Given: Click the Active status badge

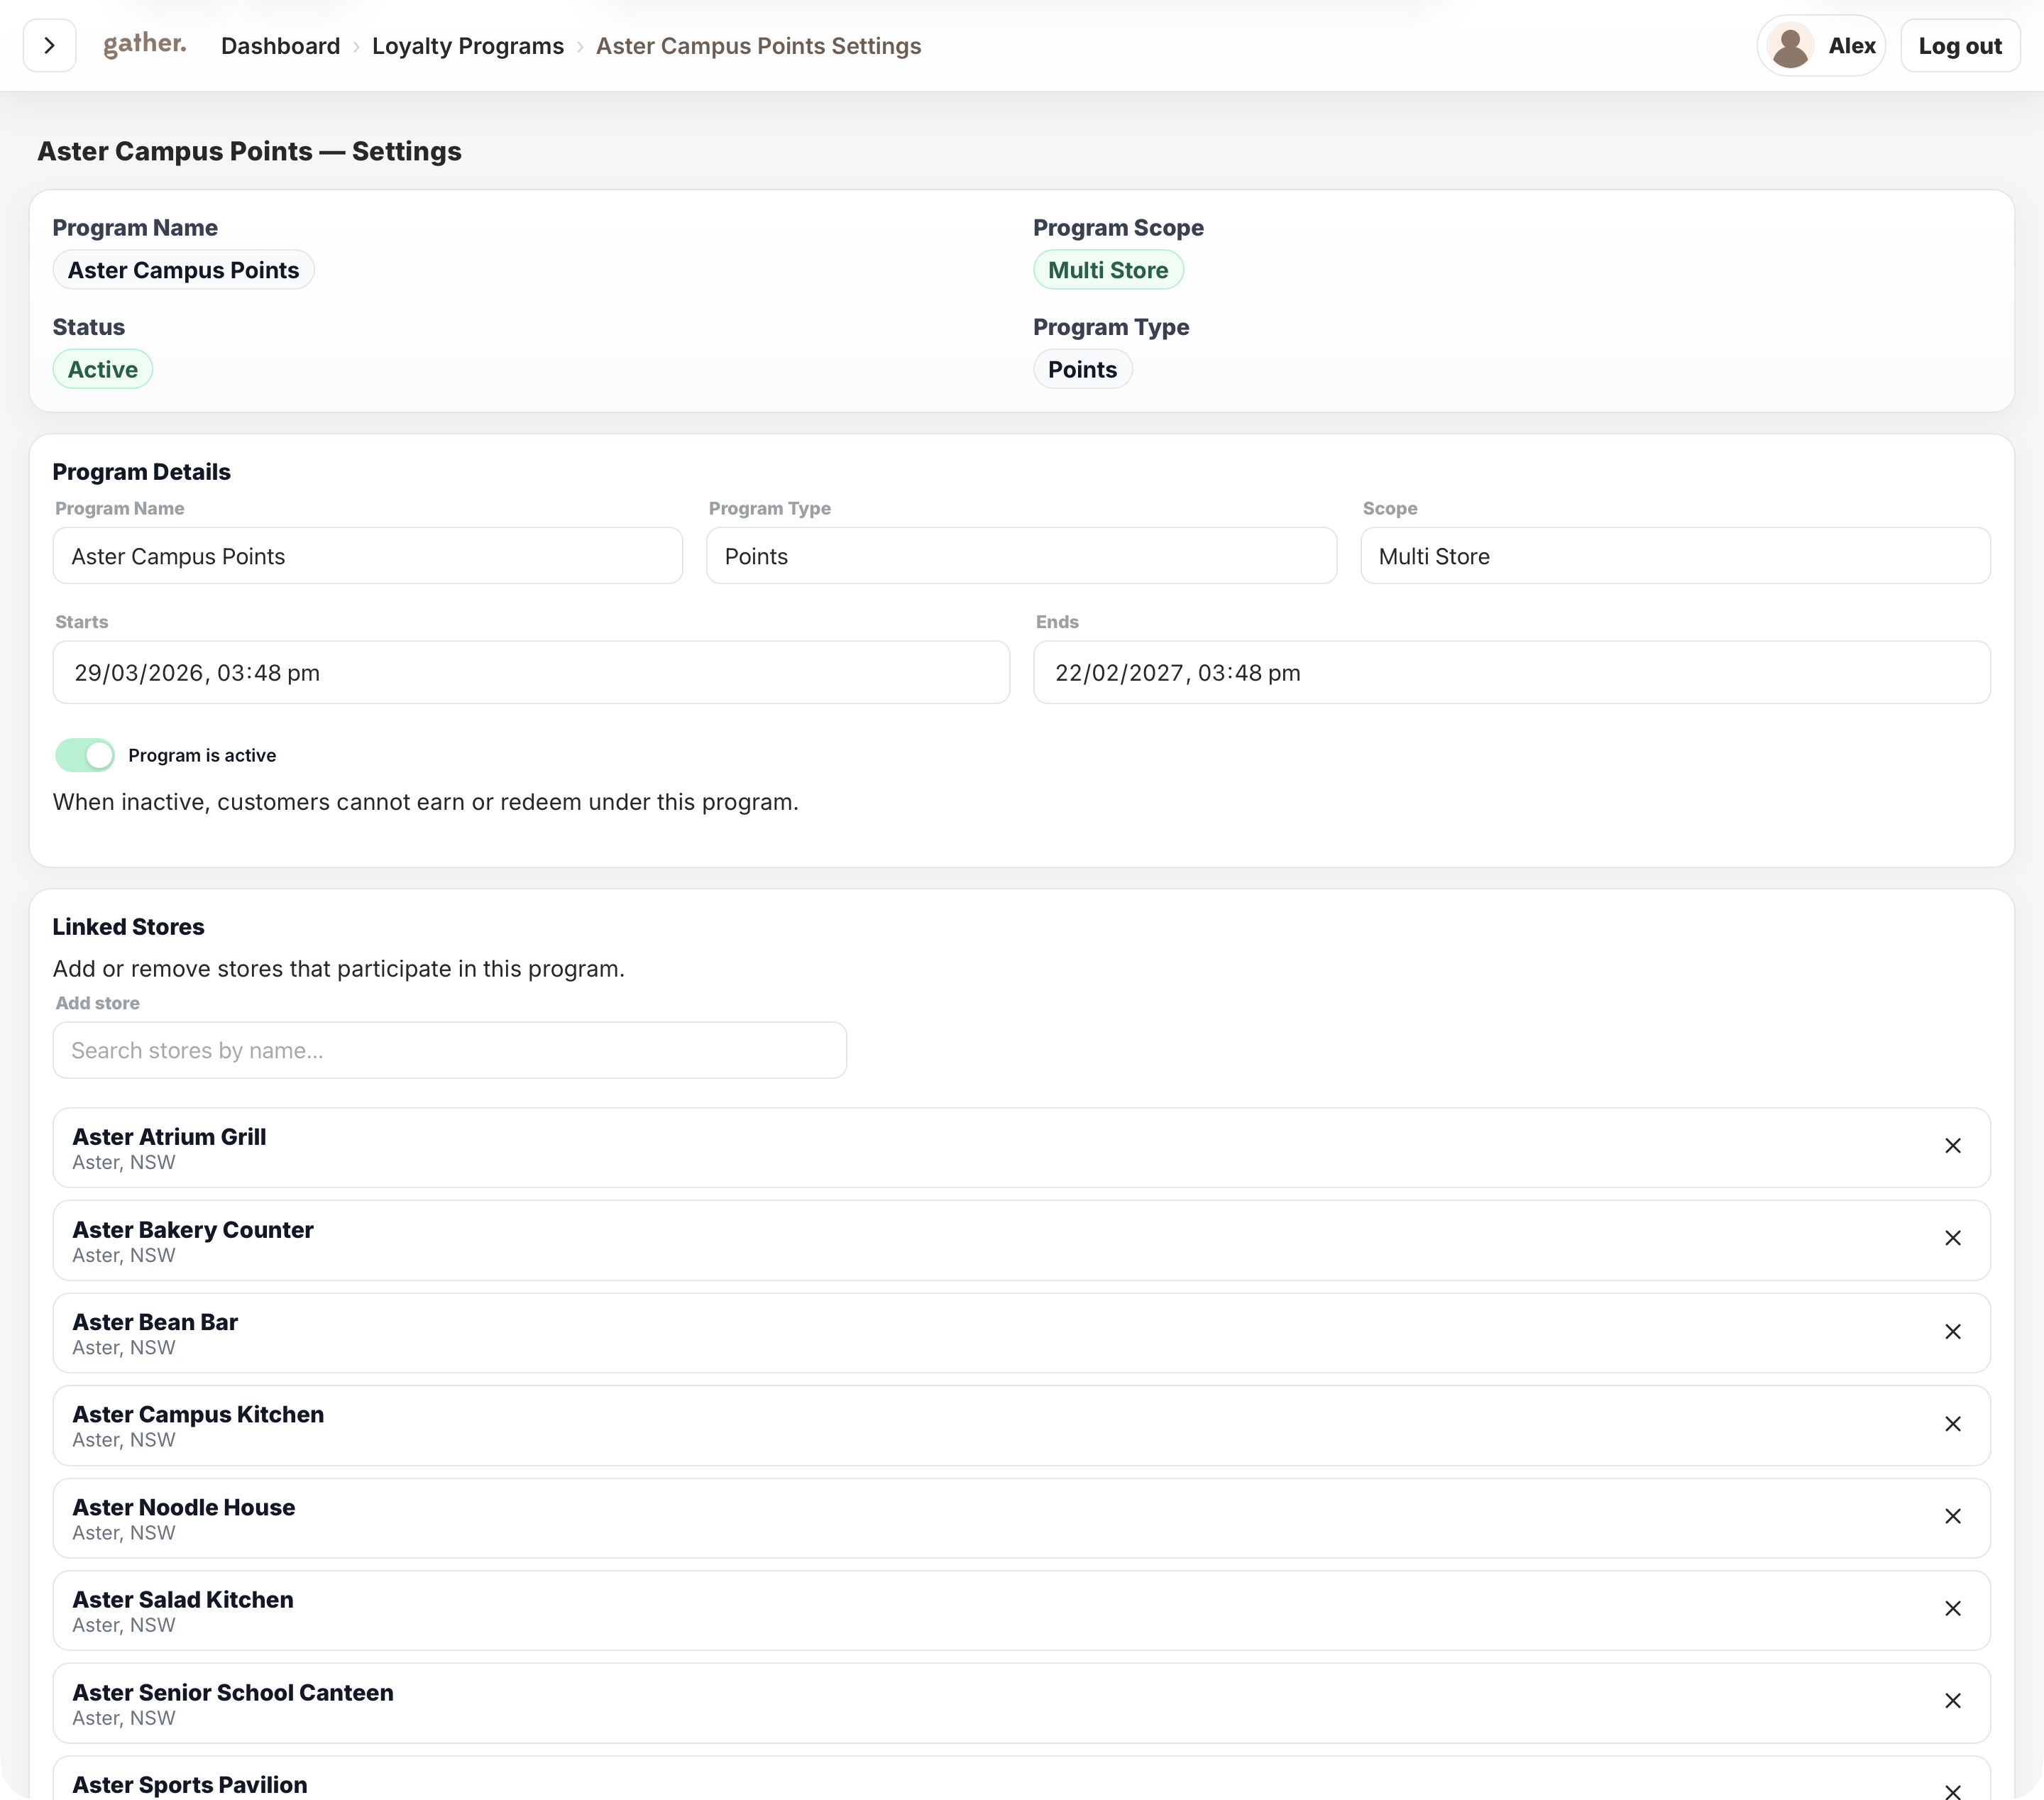Looking at the screenshot, I should [x=102, y=369].
